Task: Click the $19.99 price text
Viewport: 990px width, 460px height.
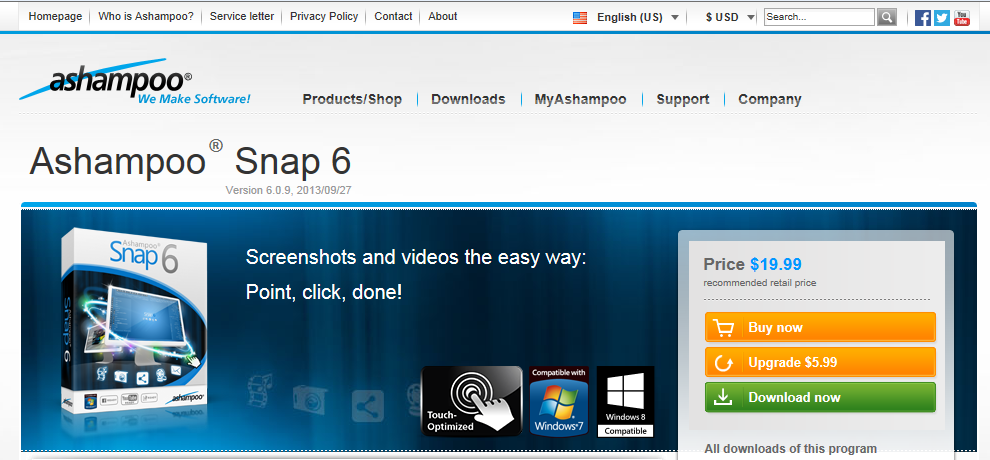Action: 776,264
